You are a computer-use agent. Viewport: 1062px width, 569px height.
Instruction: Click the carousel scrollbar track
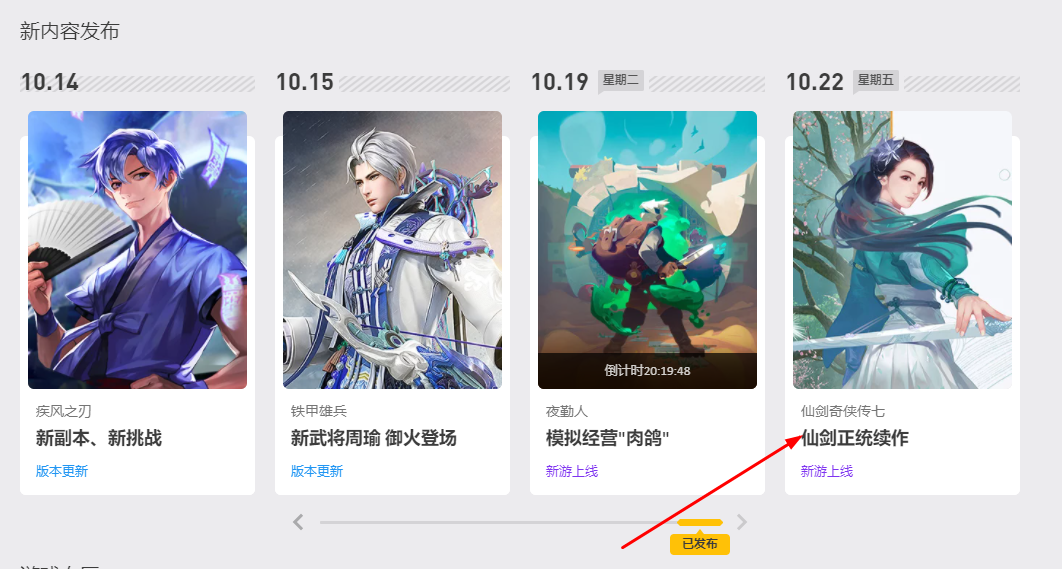[x=521, y=522]
